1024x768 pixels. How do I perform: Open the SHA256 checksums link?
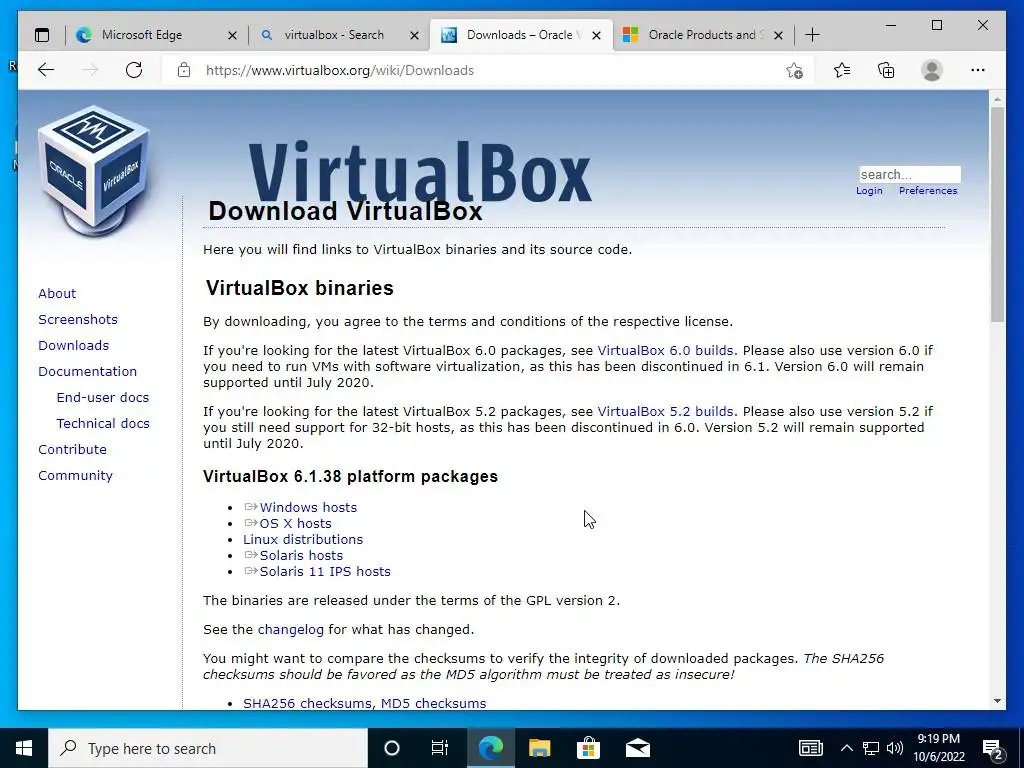coord(308,703)
